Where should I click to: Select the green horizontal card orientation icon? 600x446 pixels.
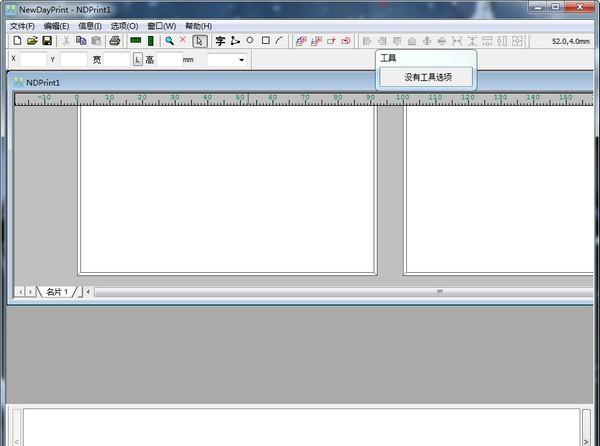(x=136, y=40)
